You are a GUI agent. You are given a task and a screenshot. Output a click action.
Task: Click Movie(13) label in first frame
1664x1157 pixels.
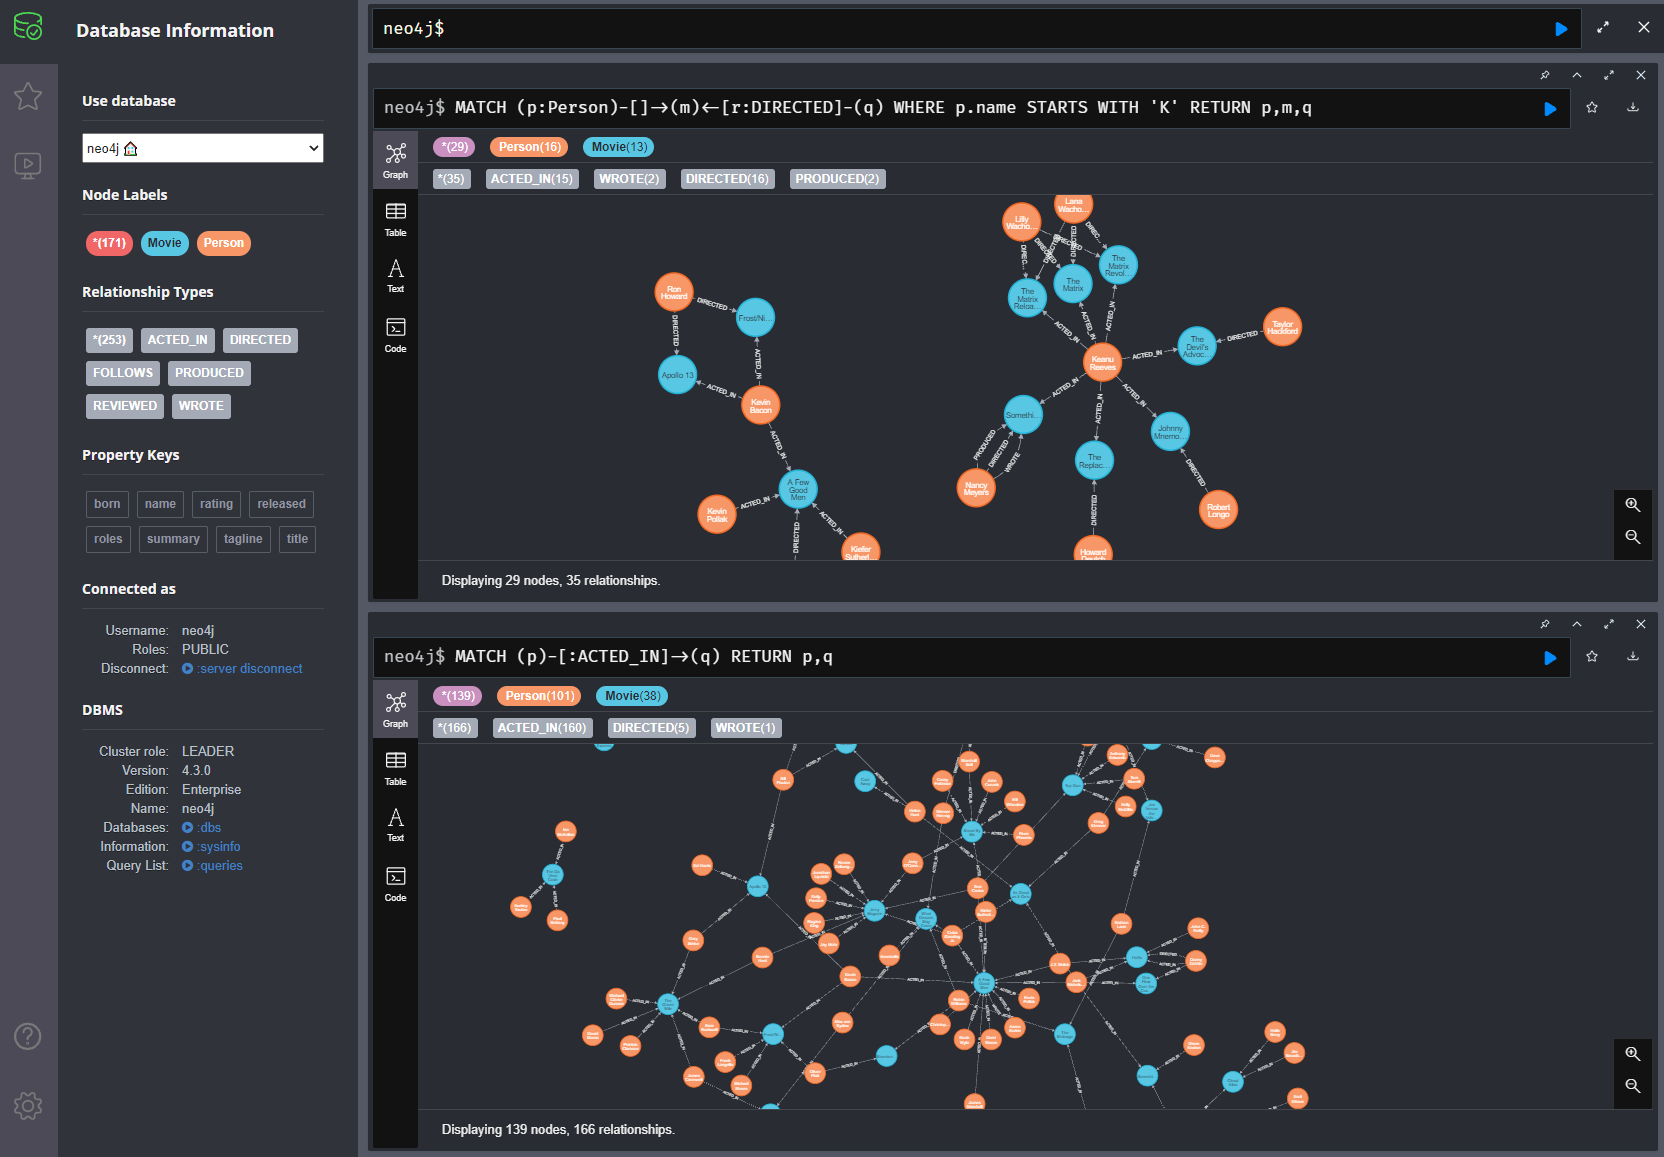pos(619,147)
